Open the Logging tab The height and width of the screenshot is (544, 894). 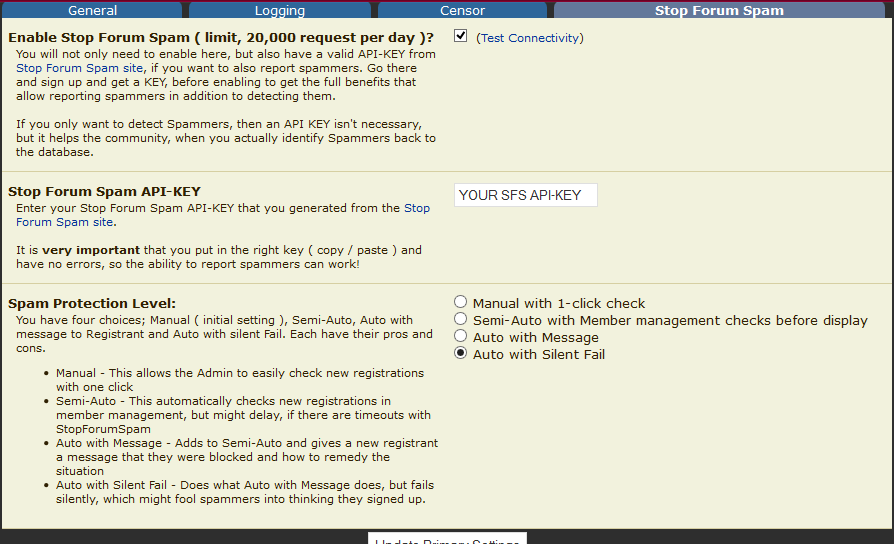[x=279, y=10]
